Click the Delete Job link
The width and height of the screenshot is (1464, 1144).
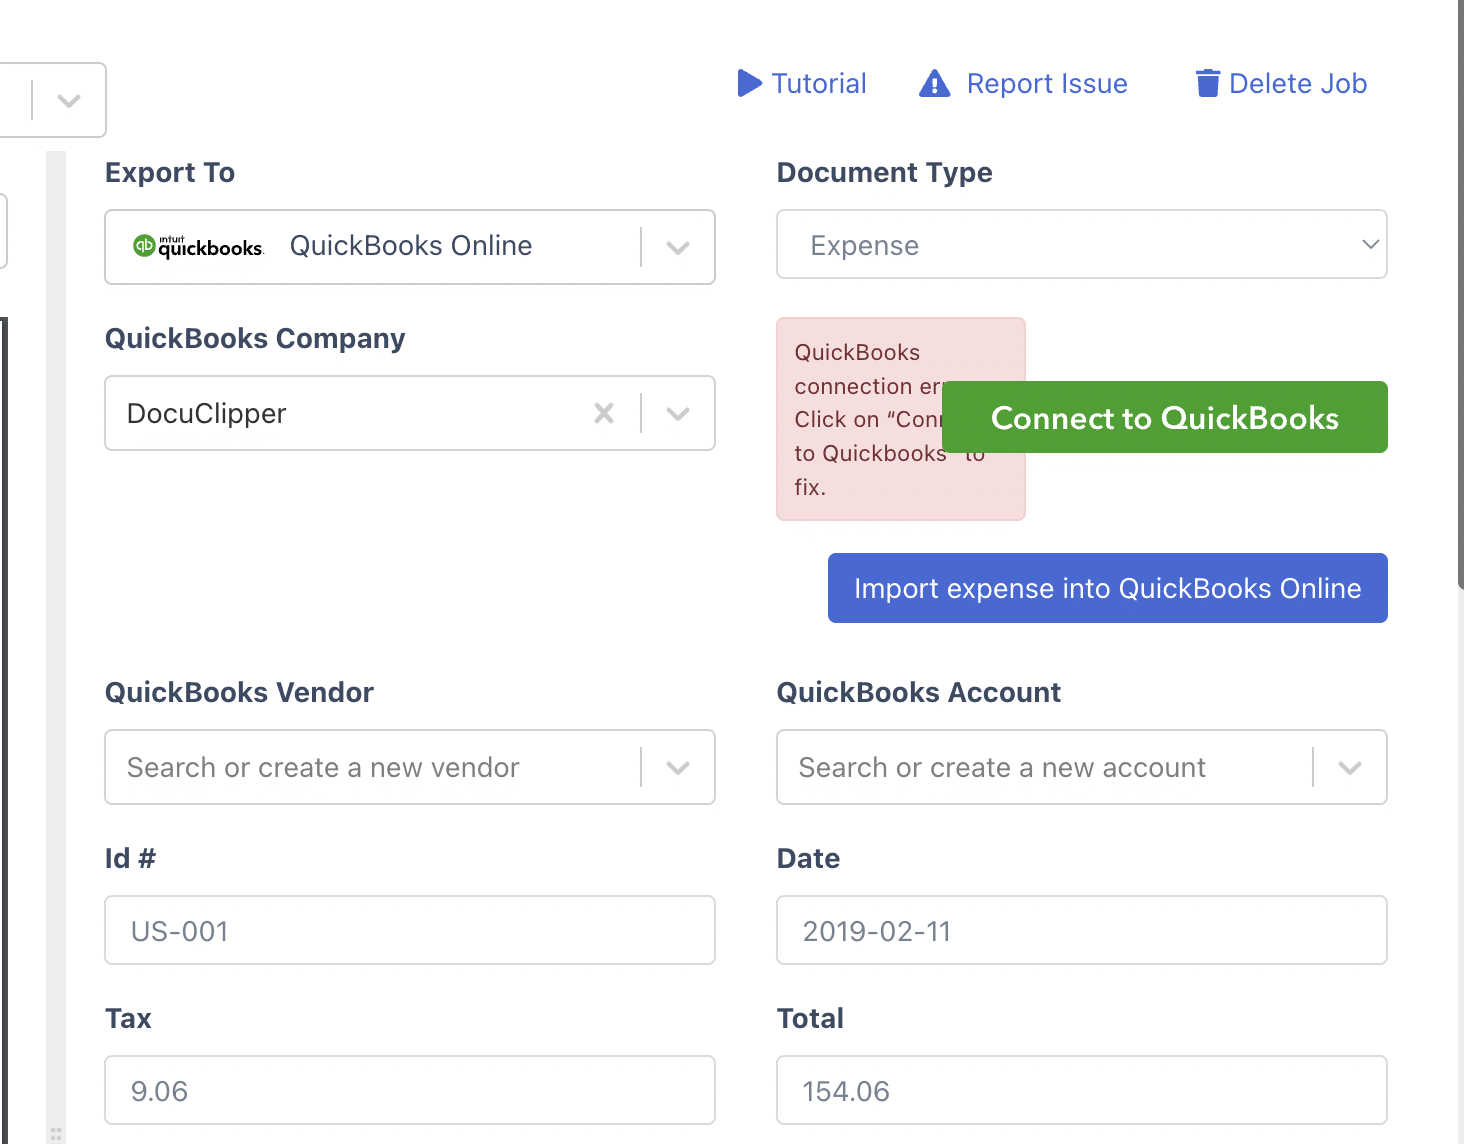click(x=1299, y=84)
